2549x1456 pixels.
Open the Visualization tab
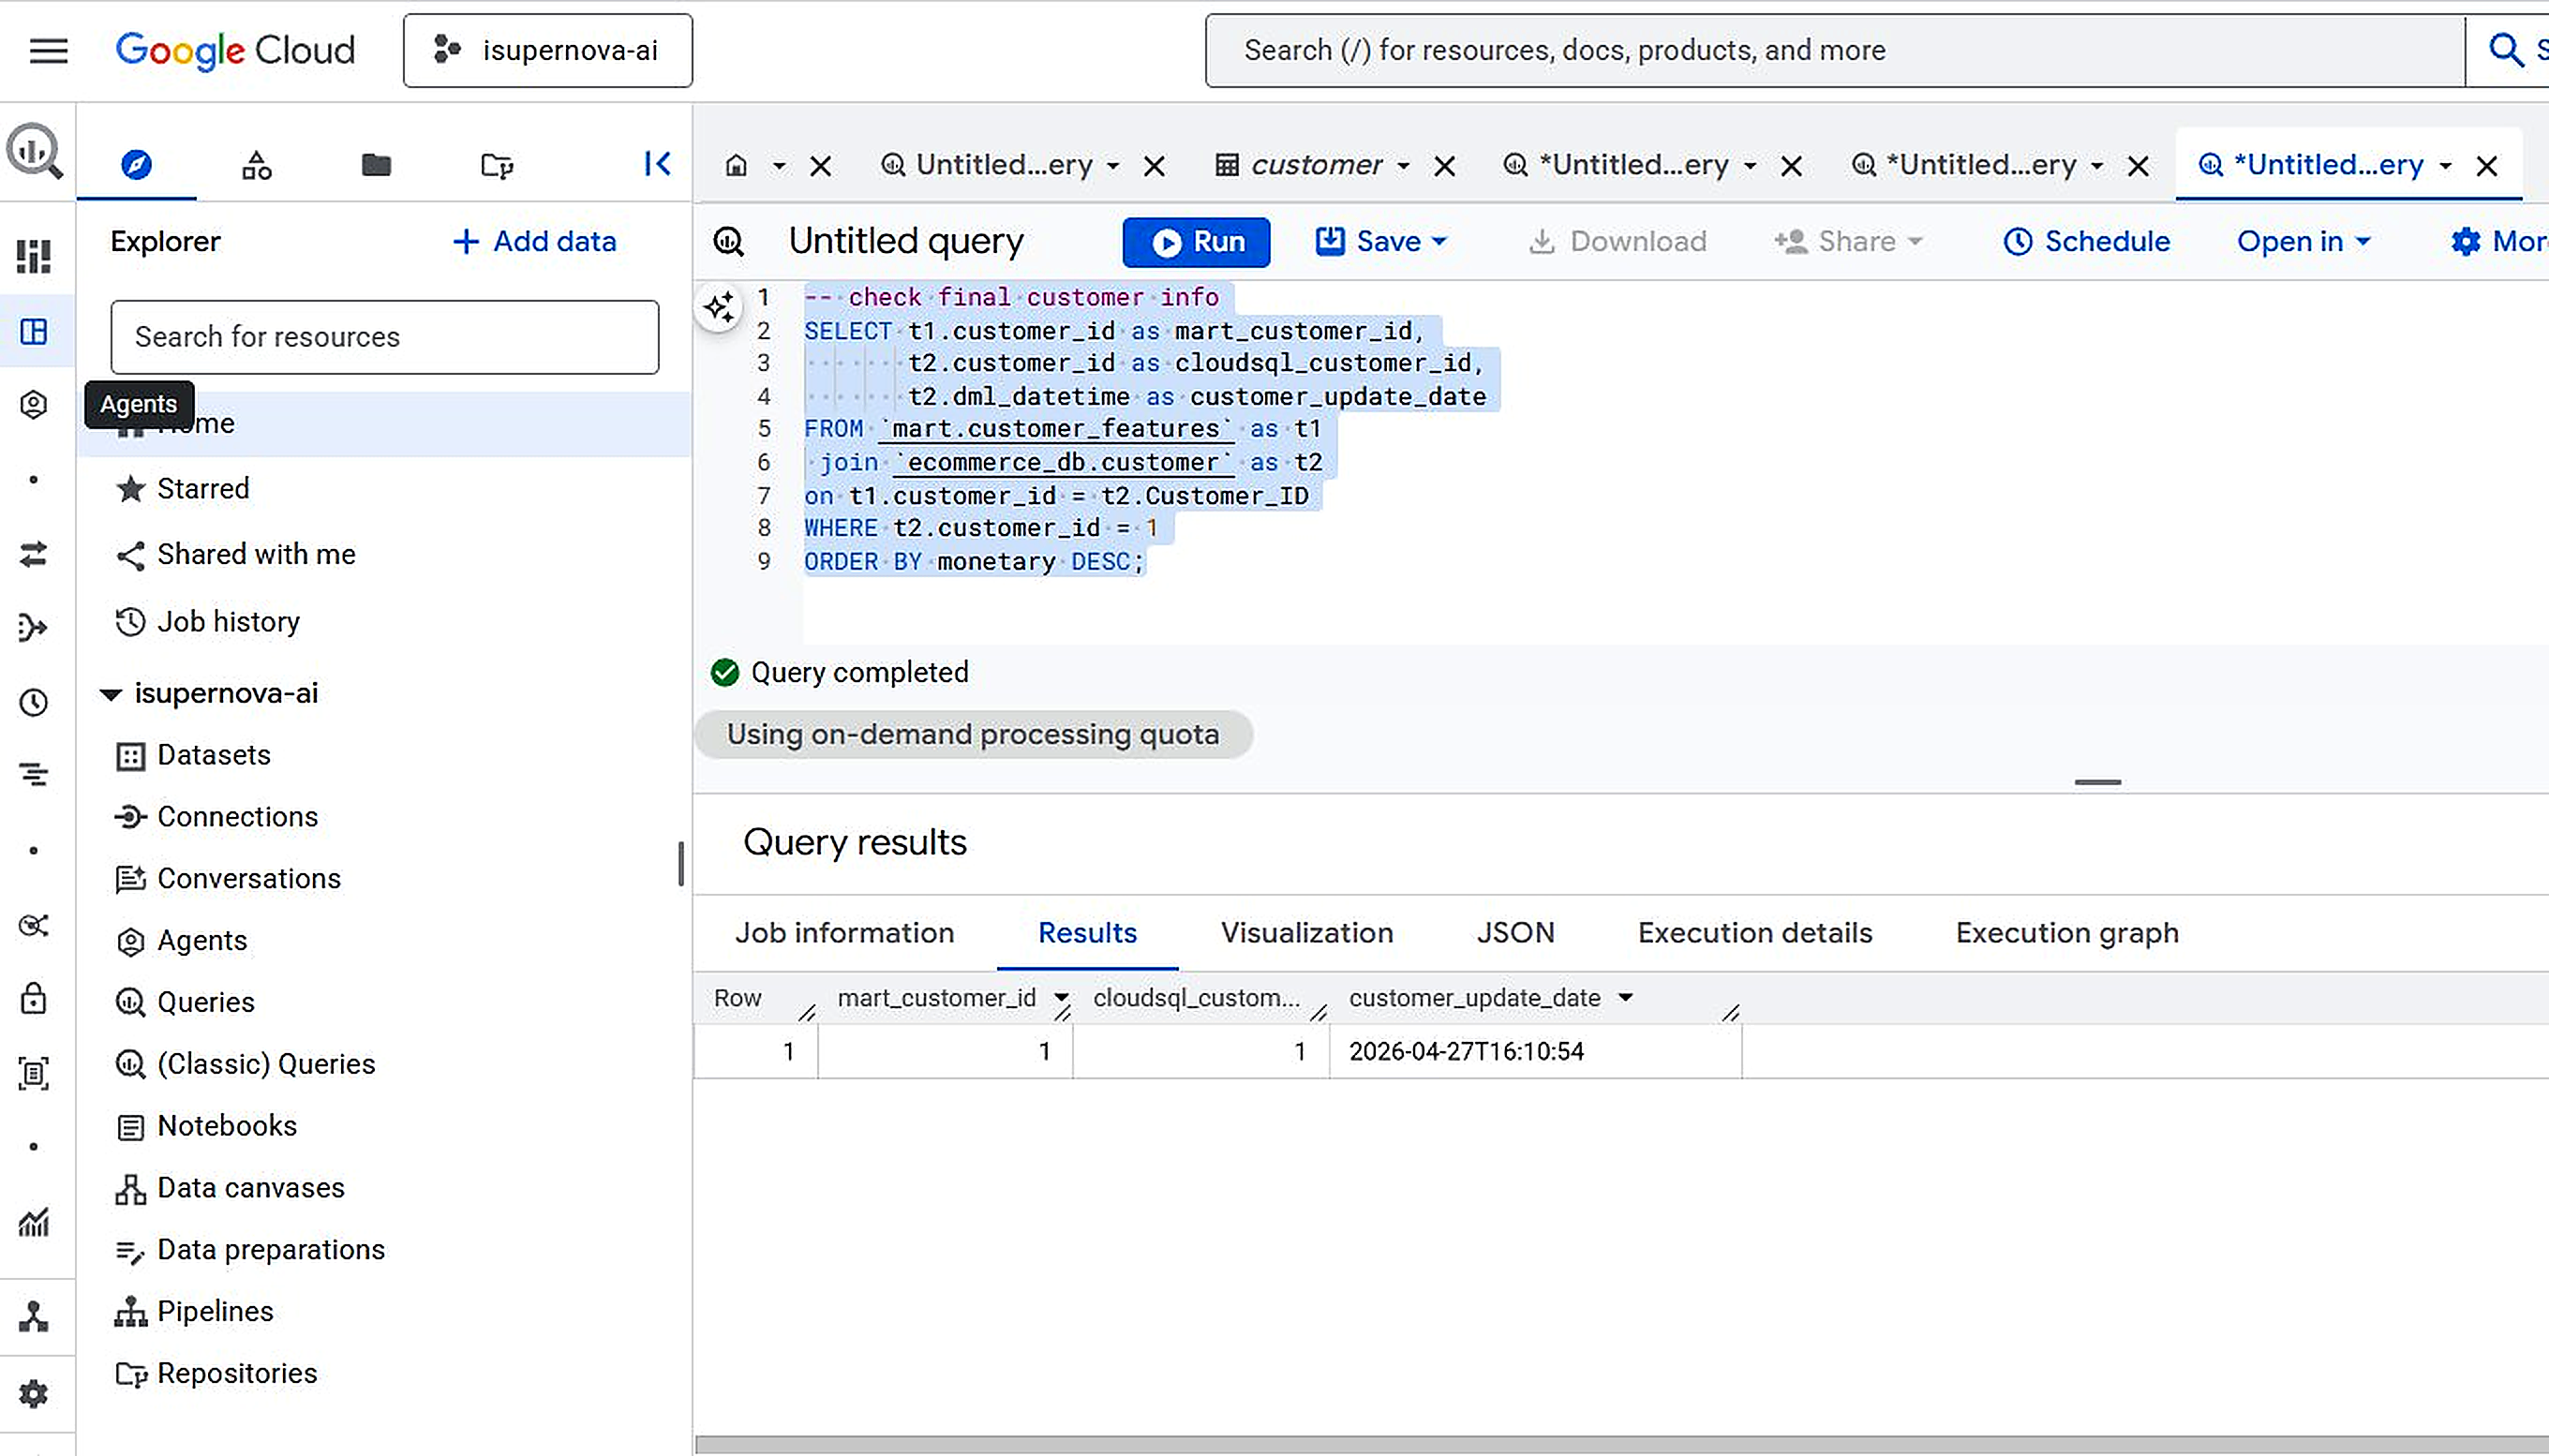1307,933
